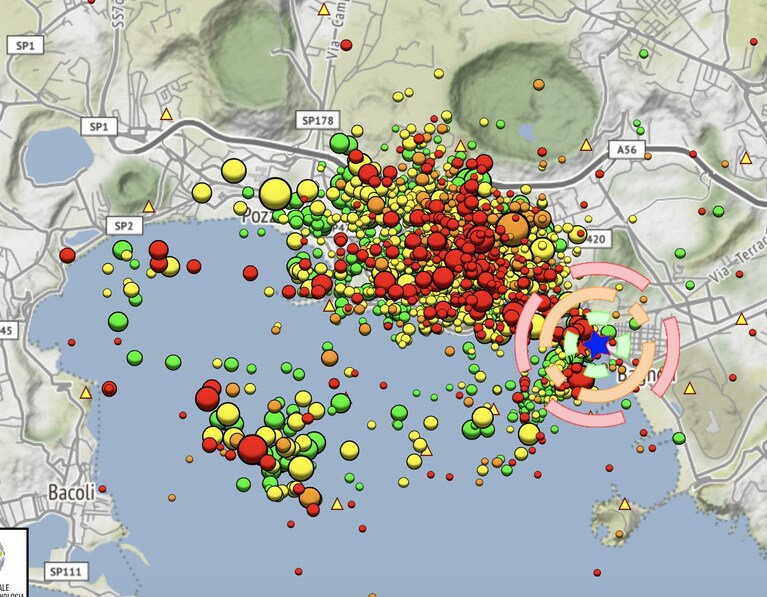This screenshot has width=767, height=597.
Task: Click the Bacoli town label
Action: point(72,492)
